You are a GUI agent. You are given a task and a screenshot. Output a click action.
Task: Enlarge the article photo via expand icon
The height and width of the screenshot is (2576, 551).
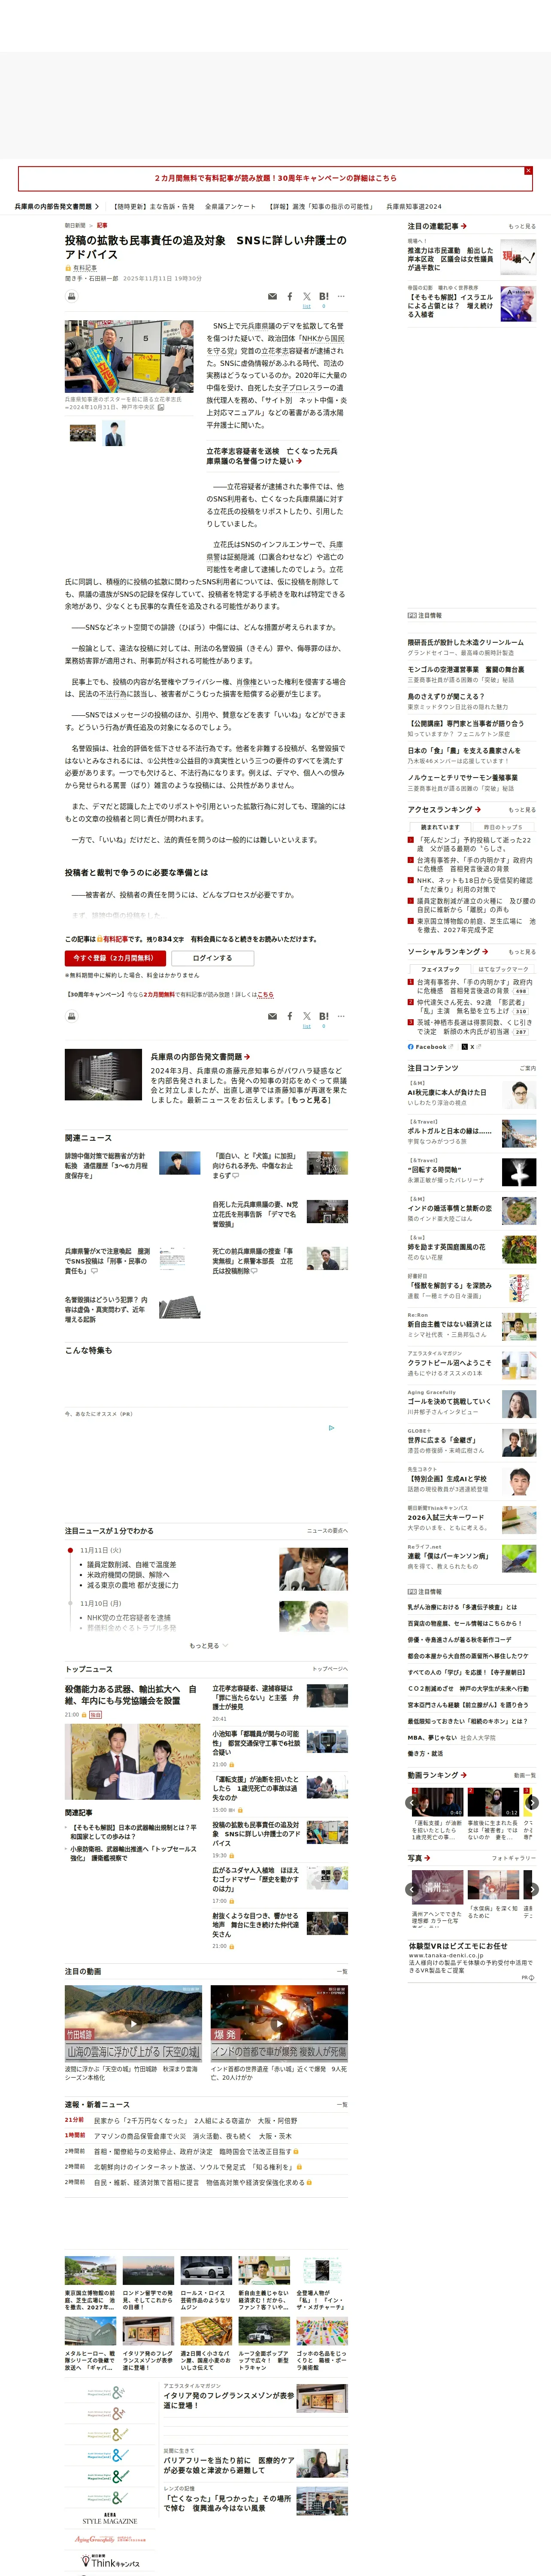pos(161,407)
